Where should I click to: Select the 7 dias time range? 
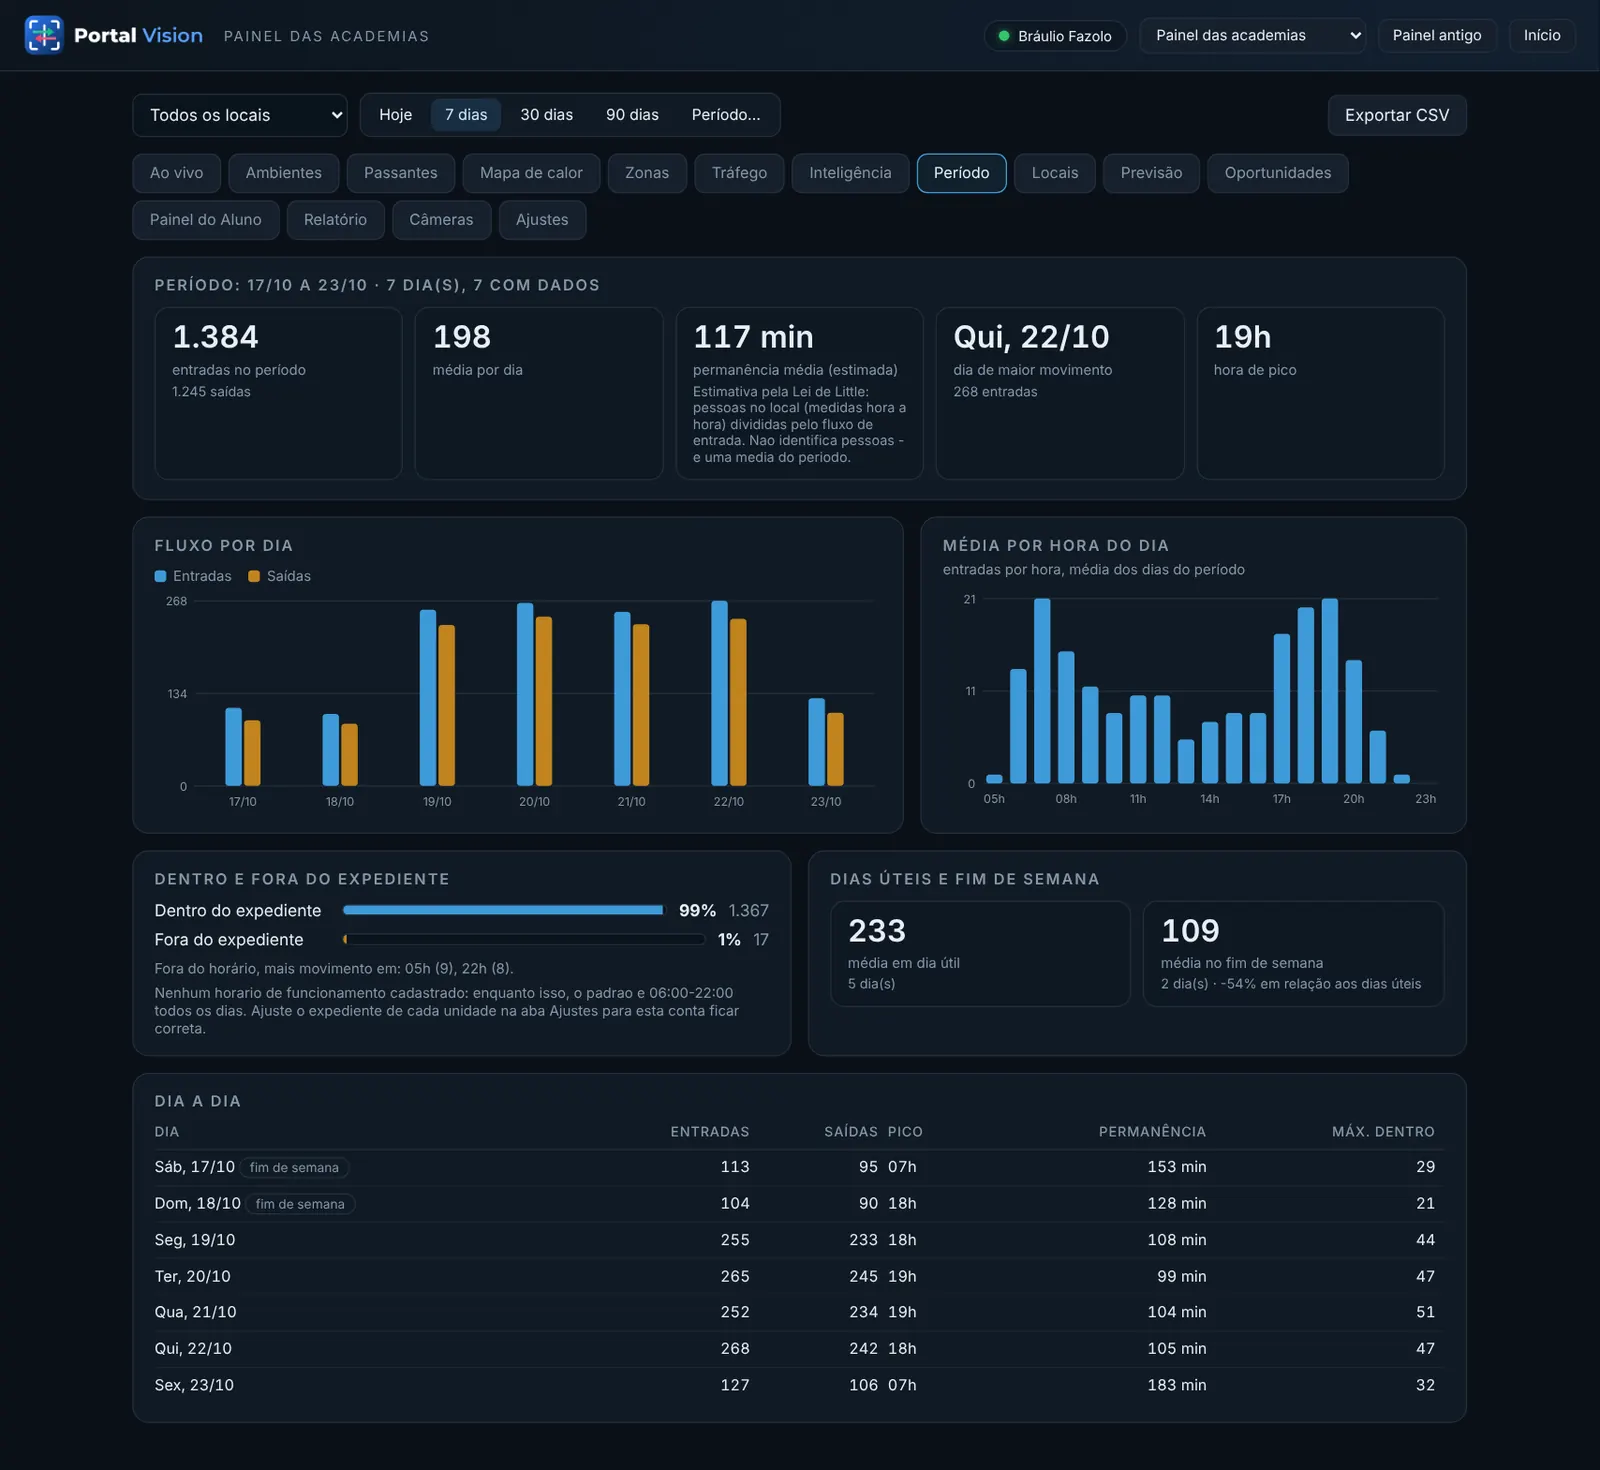pyautogui.click(x=466, y=115)
